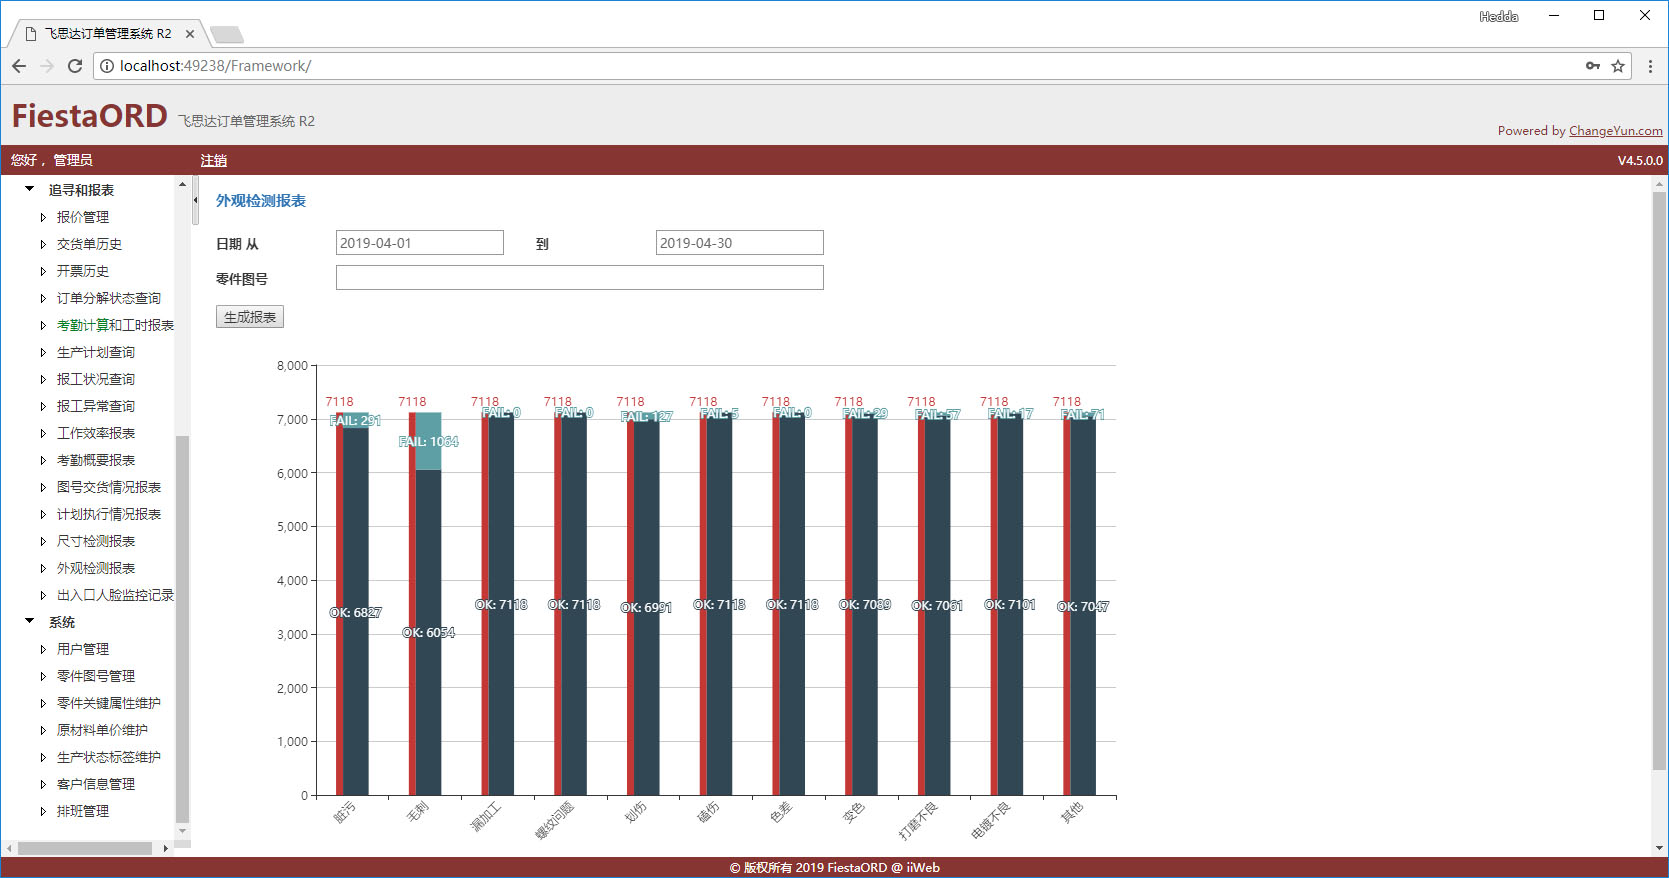
Task: Open 客户信息管理 menu item
Action: (96, 784)
